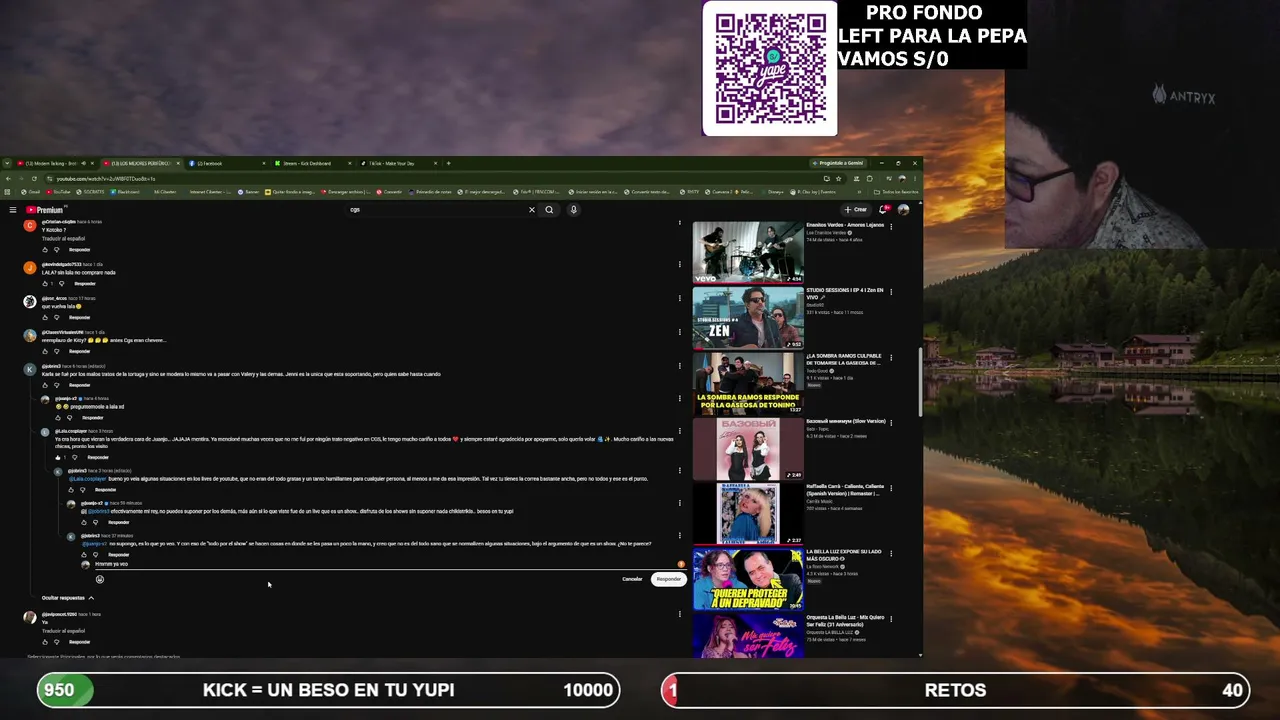The width and height of the screenshot is (1280, 720).
Task: Open options menu for Studio Sessions Zen video
Action: [x=891, y=292]
